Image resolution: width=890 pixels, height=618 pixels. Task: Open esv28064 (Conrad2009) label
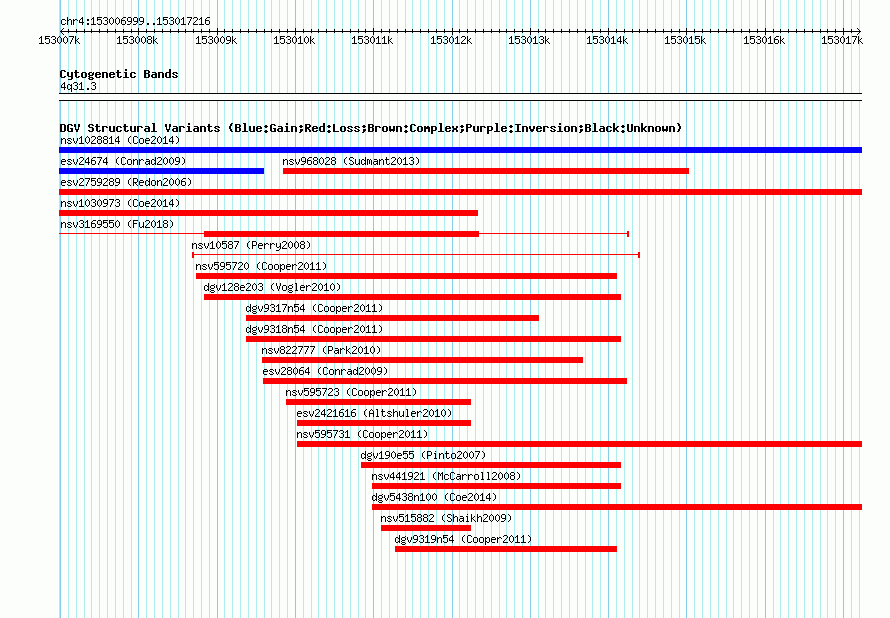[325, 371]
